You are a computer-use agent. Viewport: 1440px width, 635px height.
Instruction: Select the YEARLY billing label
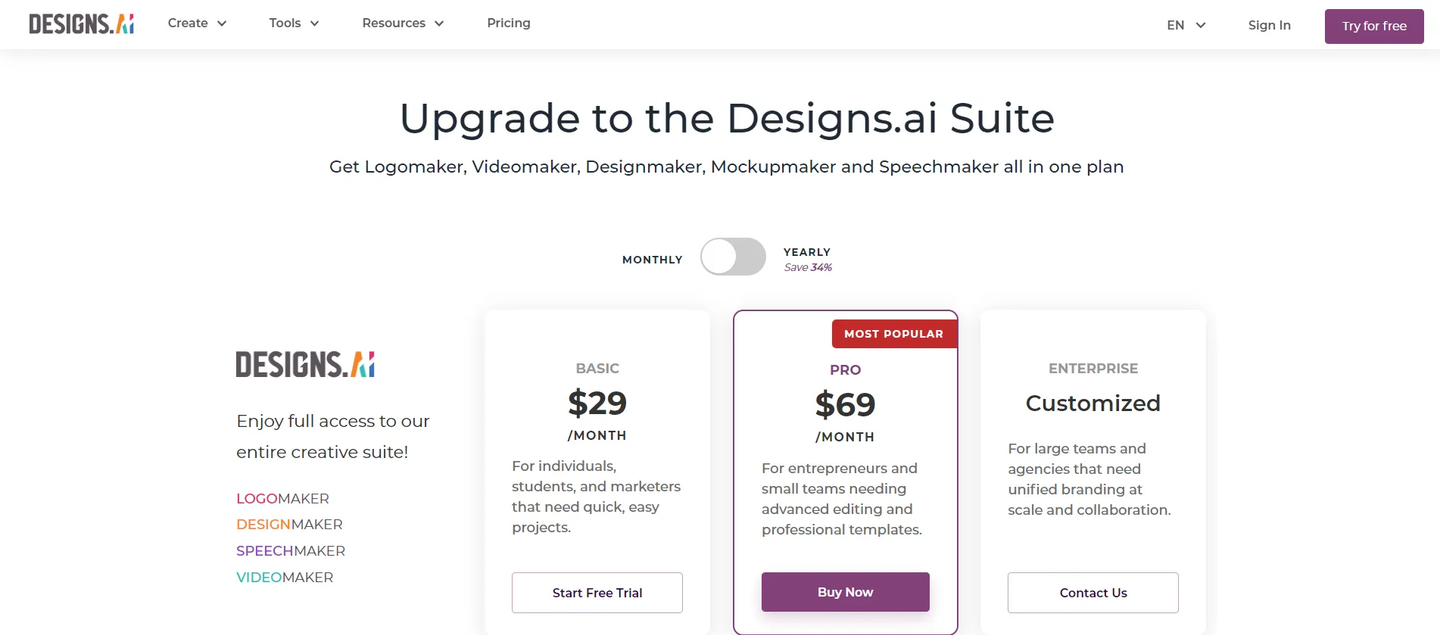pyautogui.click(x=807, y=252)
